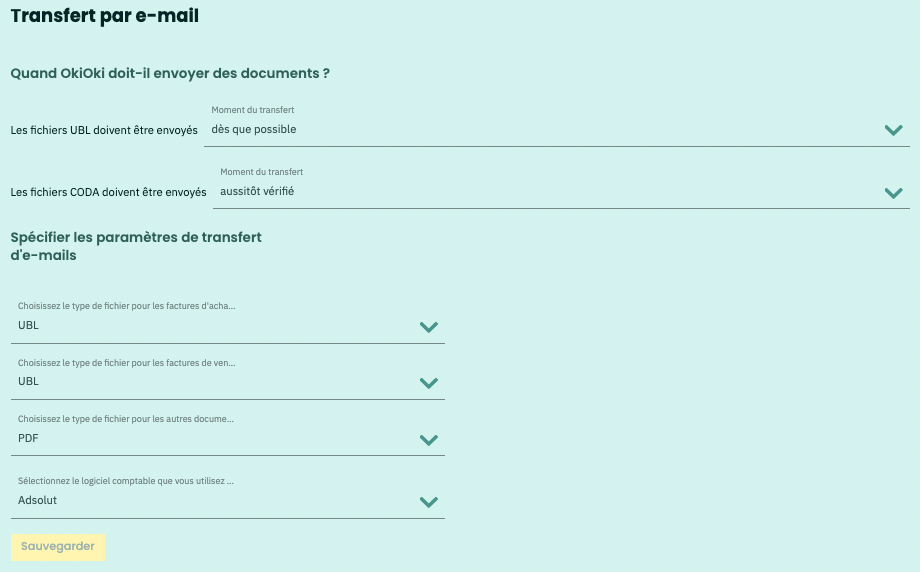The image size is (920, 572).
Task: Click the chevron on UBL files transfer moment
Action: (x=893, y=130)
